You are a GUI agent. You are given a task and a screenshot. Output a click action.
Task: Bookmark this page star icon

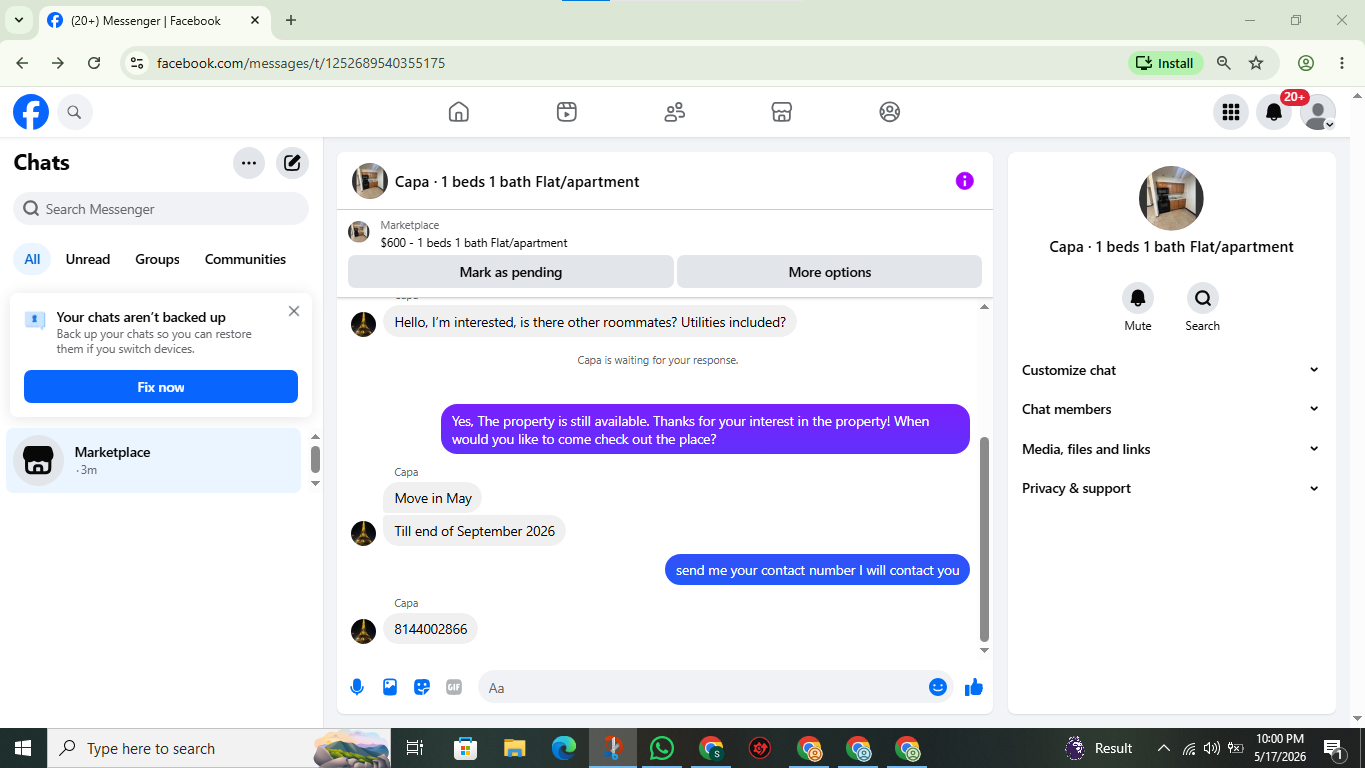1256,63
